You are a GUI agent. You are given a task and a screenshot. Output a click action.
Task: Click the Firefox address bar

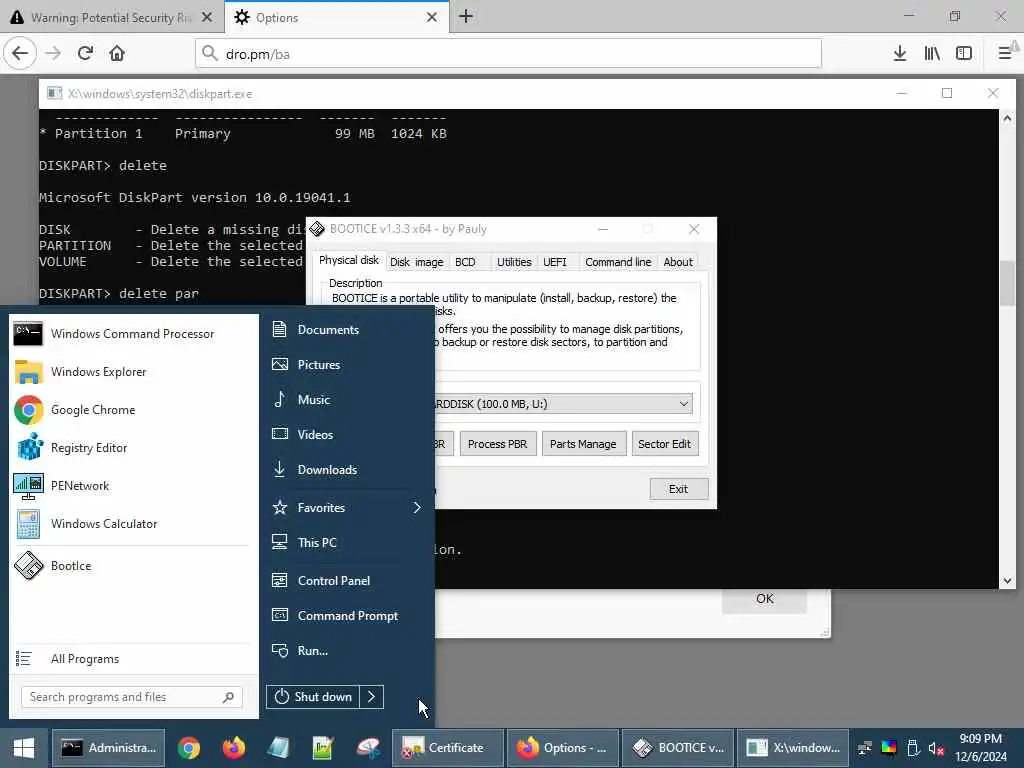508,54
